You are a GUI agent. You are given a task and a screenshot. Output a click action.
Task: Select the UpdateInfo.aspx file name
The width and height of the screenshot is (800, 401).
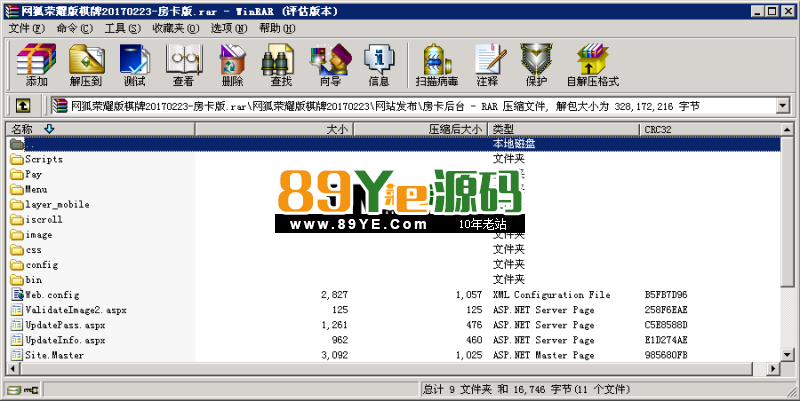tap(65, 340)
